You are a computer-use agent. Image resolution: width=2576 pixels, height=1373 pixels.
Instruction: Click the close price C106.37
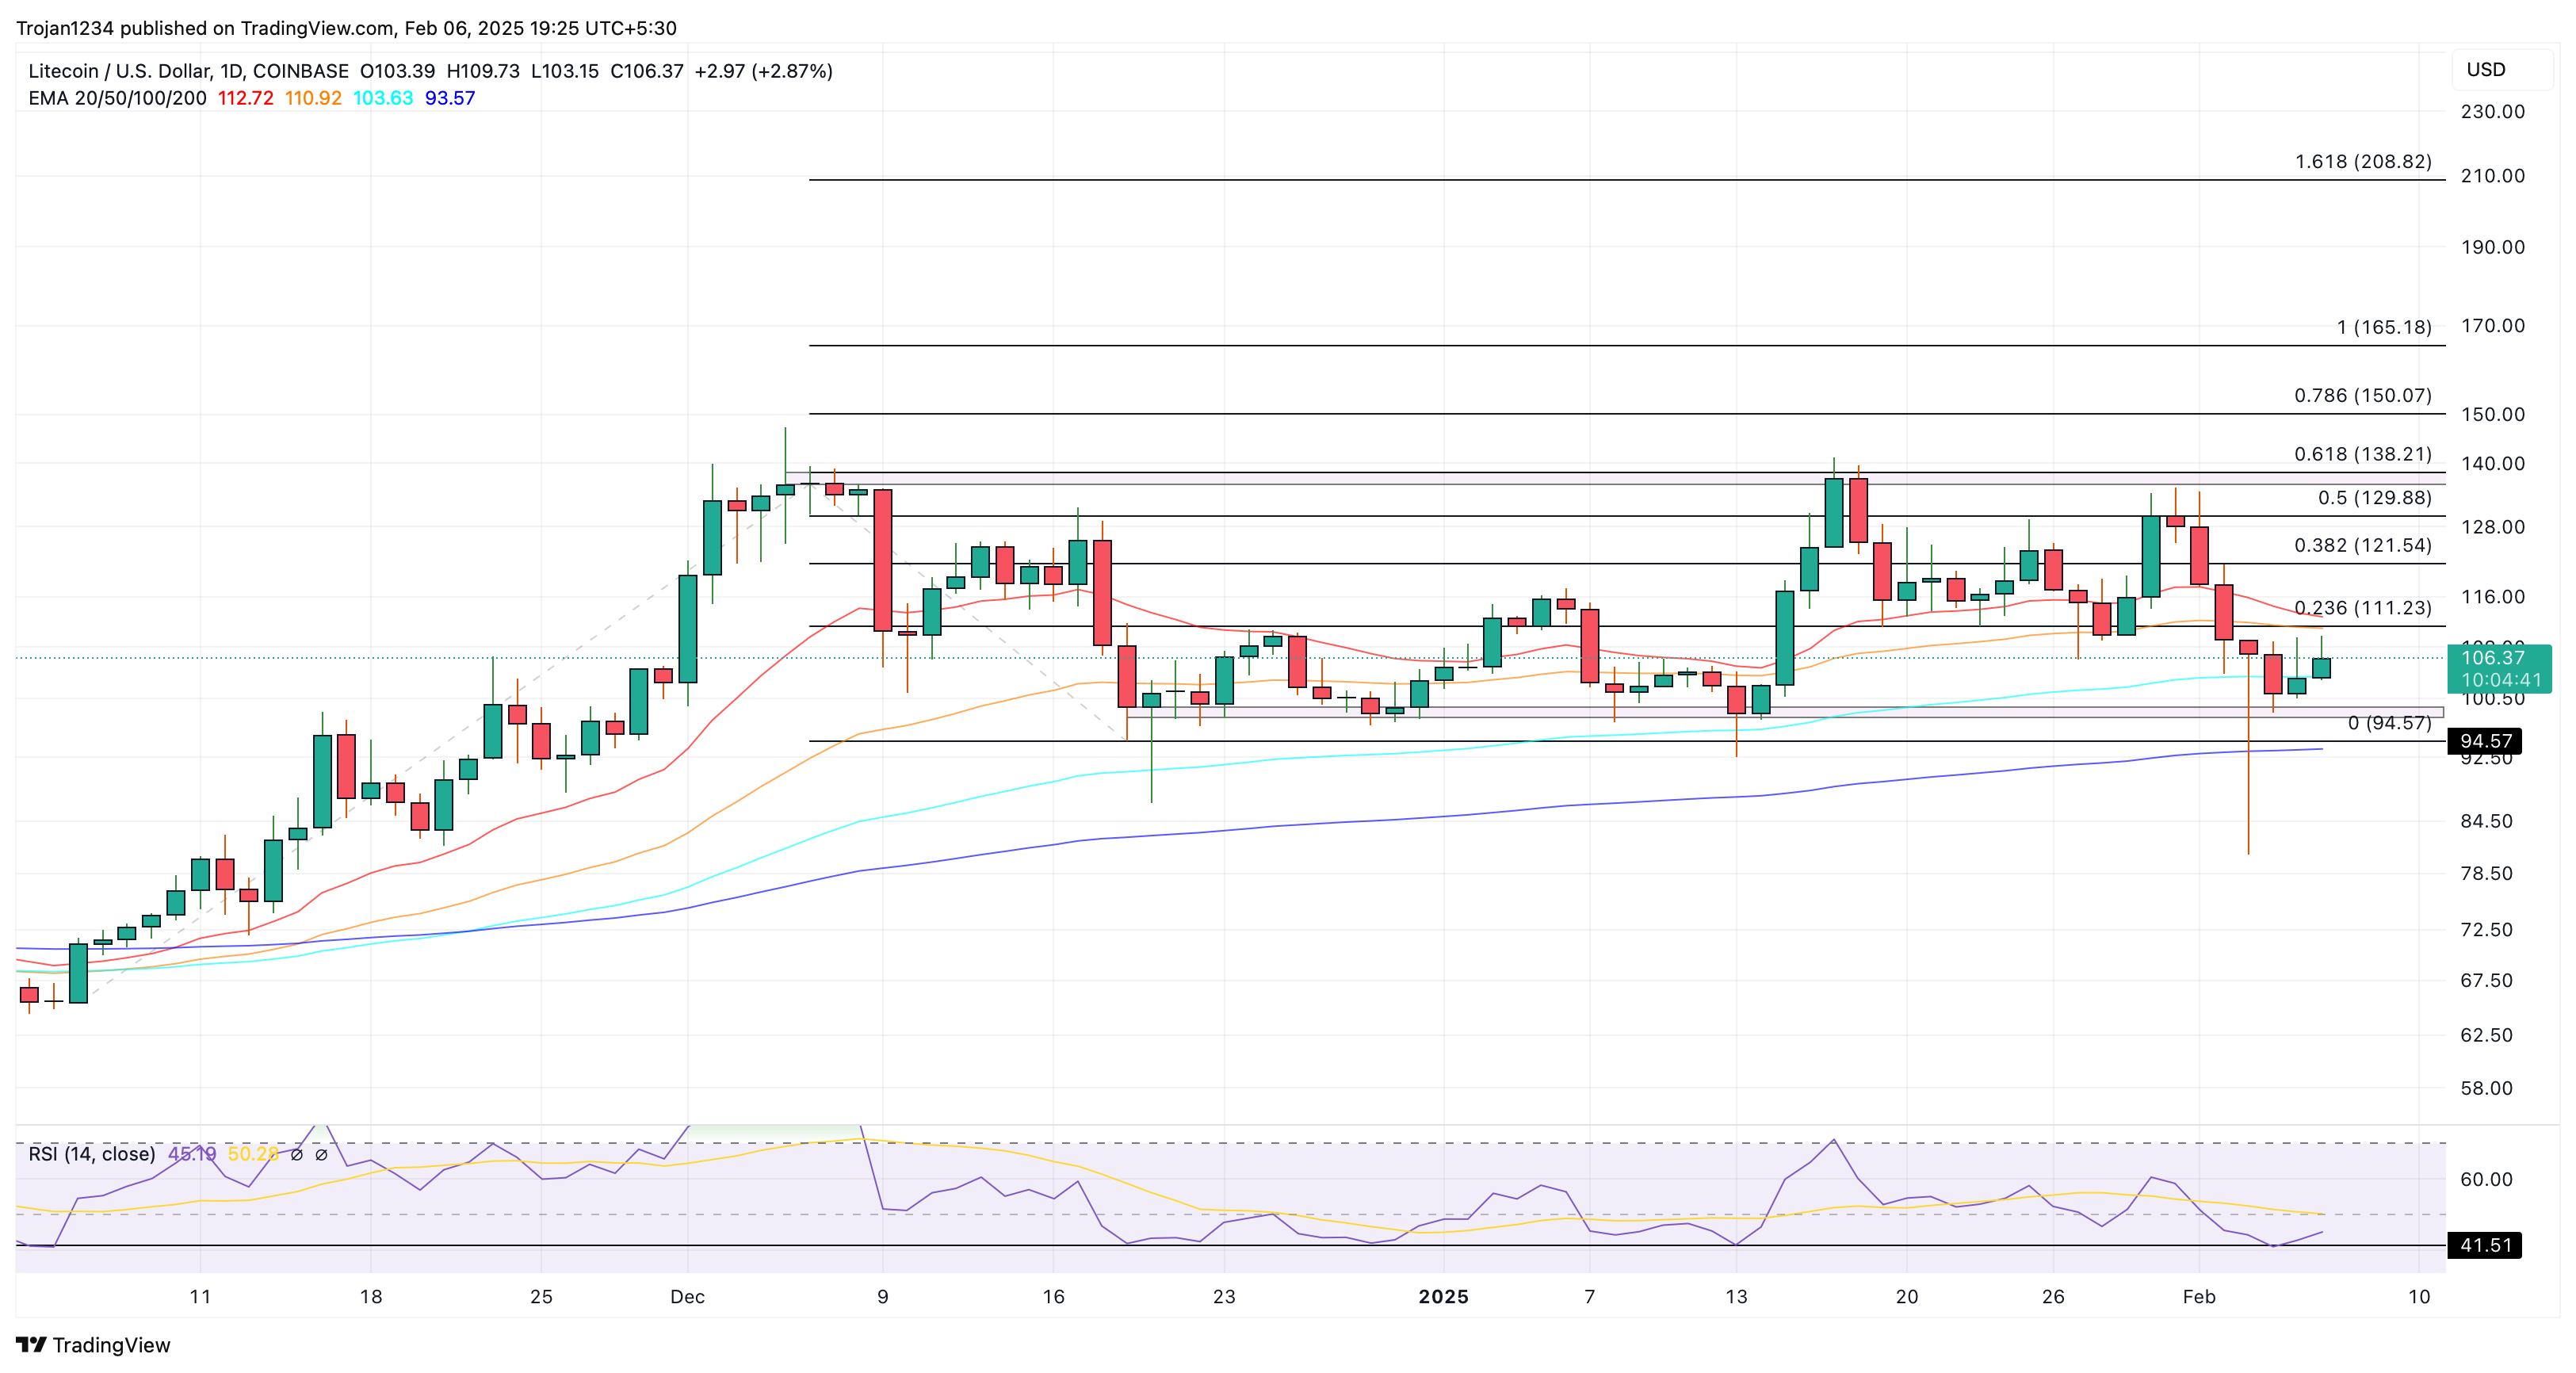click(x=647, y=71)
